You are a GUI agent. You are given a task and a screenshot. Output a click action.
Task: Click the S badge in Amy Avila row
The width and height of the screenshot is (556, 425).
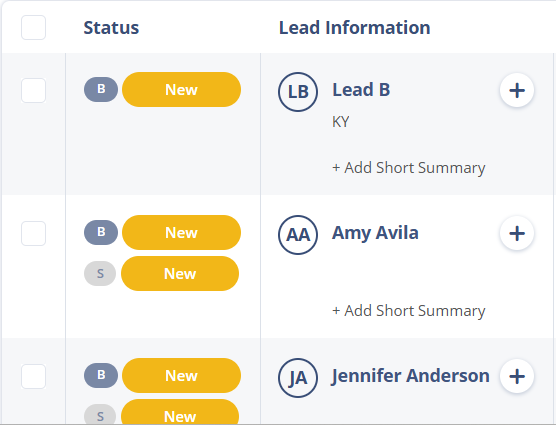click(100, 274)
